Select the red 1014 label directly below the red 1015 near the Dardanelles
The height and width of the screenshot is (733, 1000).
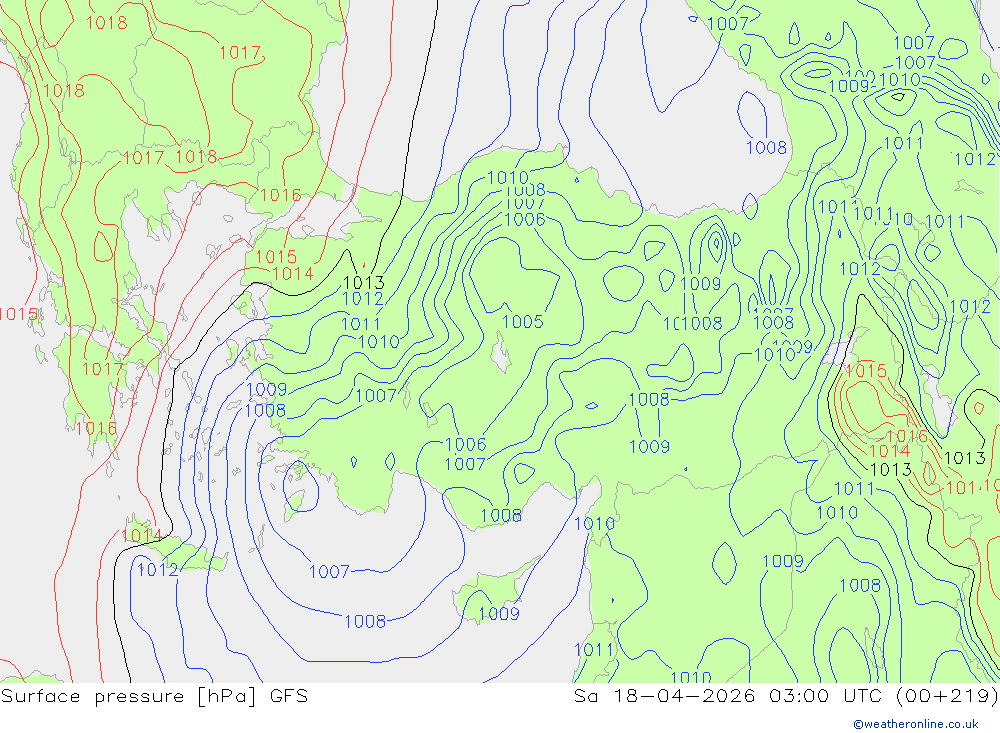point(293,274)
